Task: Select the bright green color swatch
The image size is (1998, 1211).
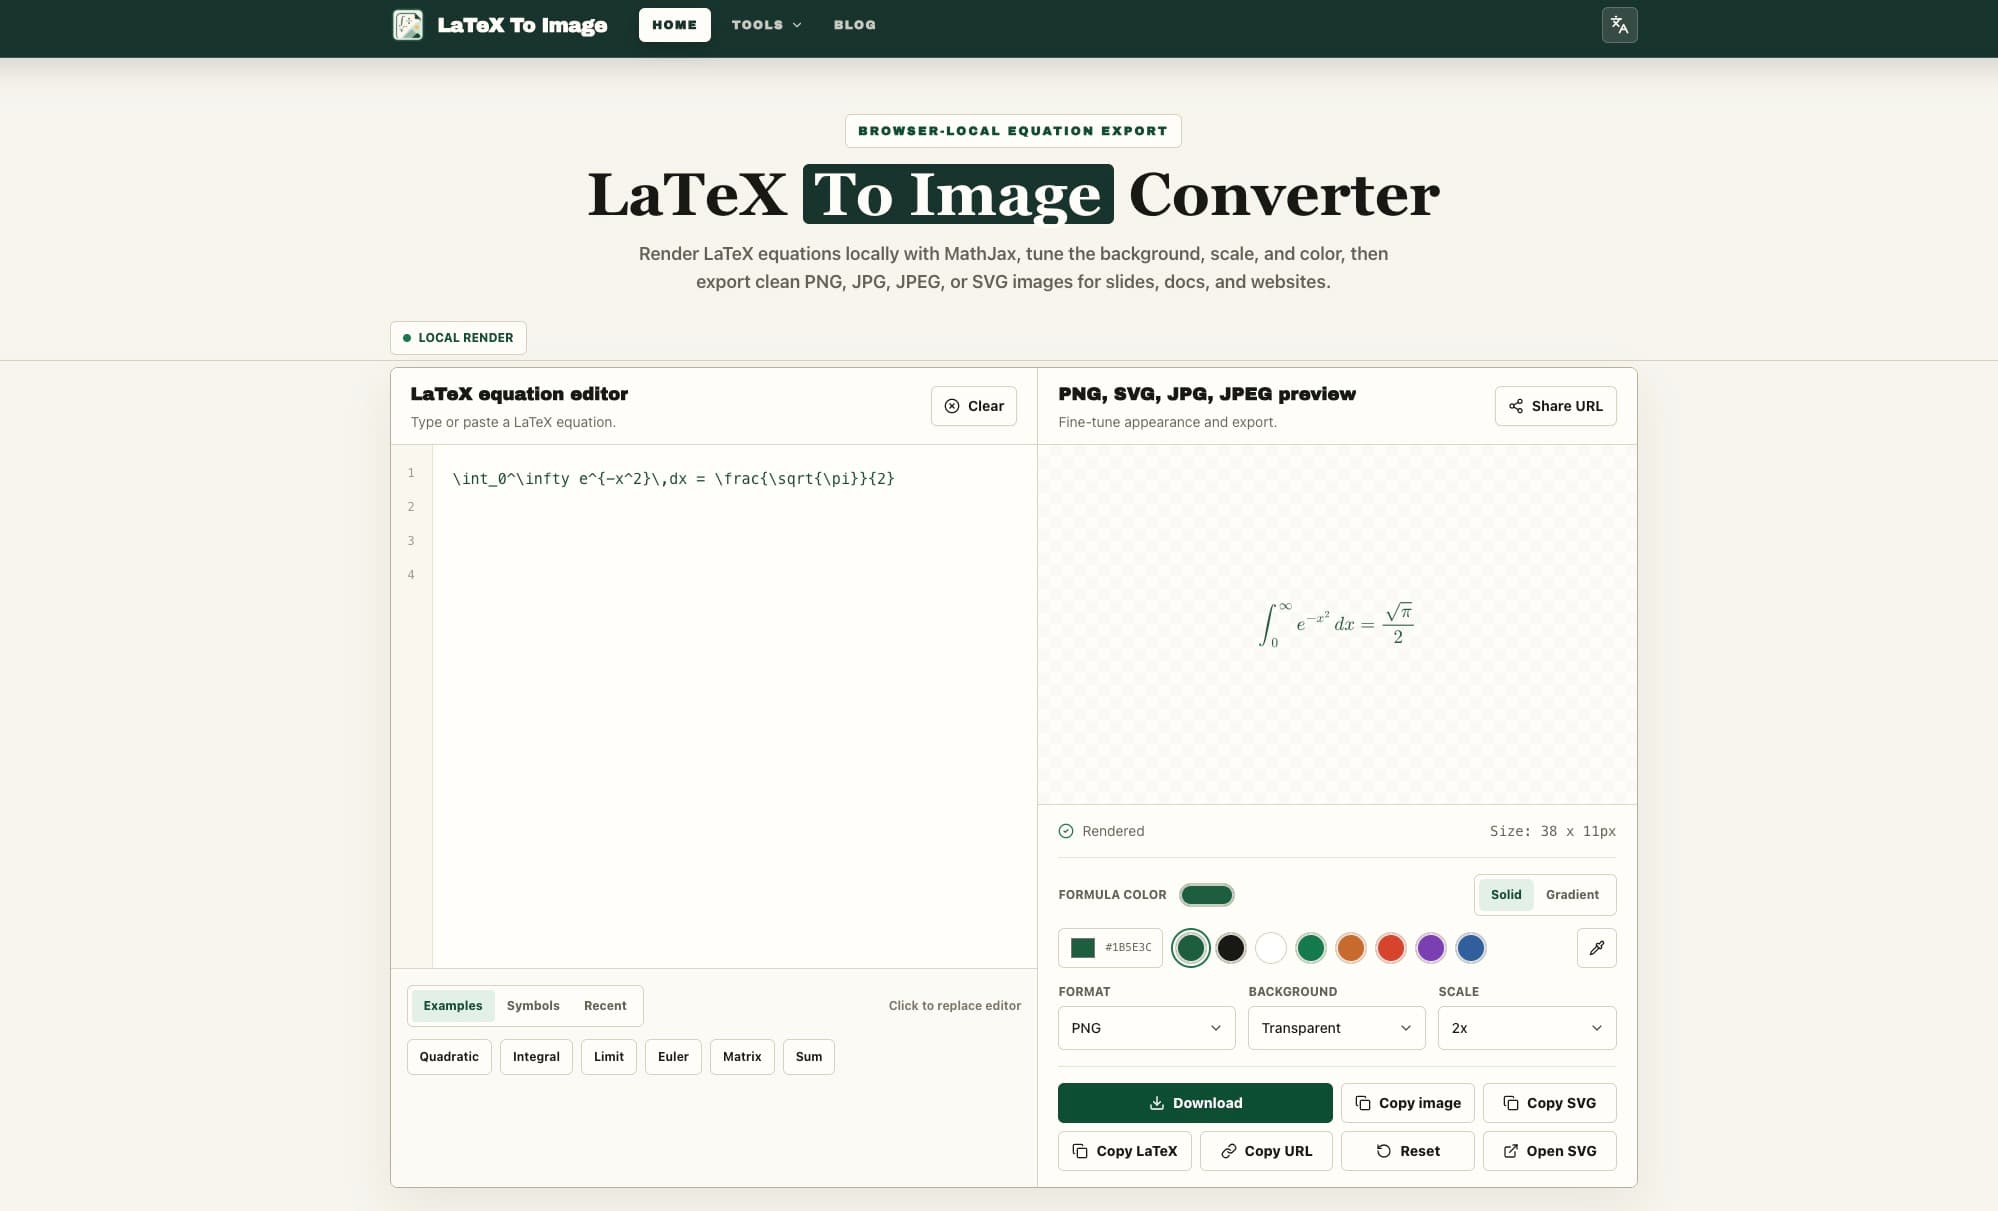Action: pyautogui.click(x=1310, y=948)
